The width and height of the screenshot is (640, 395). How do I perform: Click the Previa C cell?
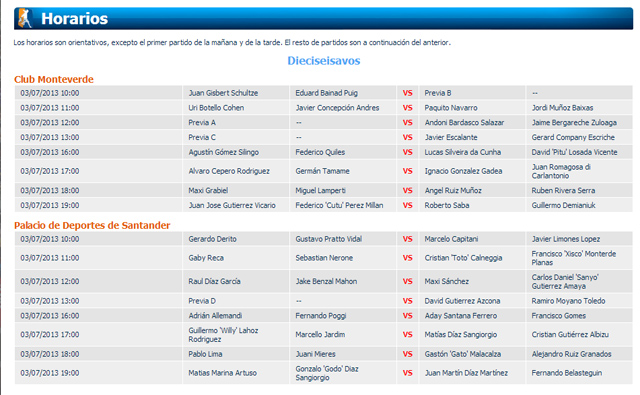click(x=202, y=137)
